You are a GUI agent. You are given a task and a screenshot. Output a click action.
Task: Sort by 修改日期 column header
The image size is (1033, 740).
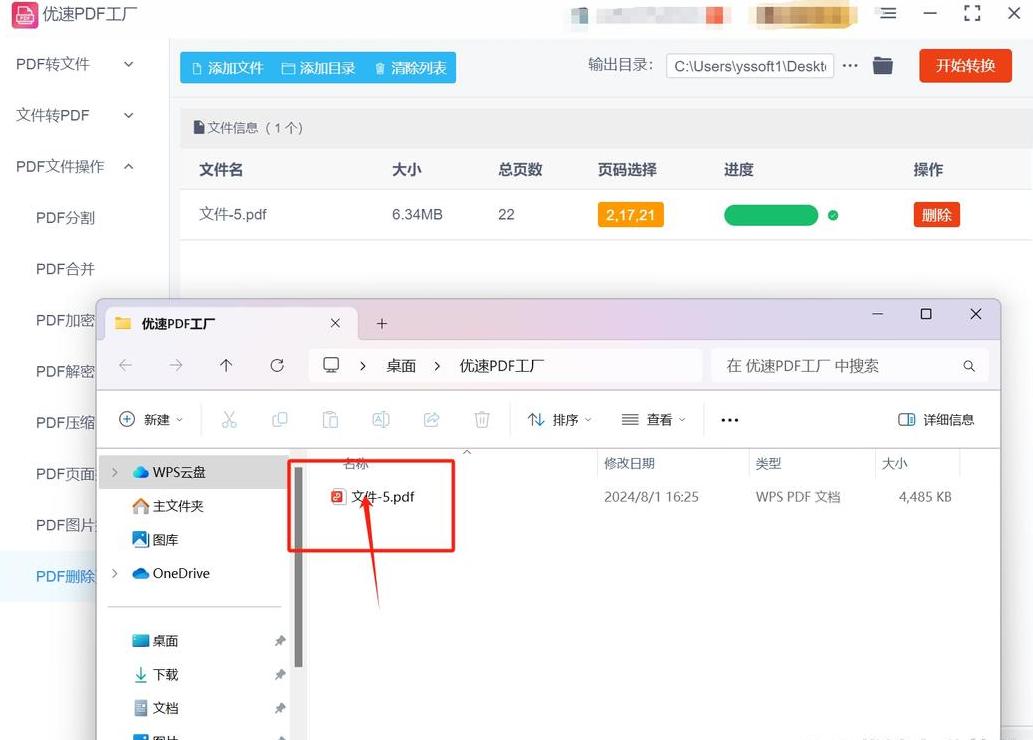[629, 463]
